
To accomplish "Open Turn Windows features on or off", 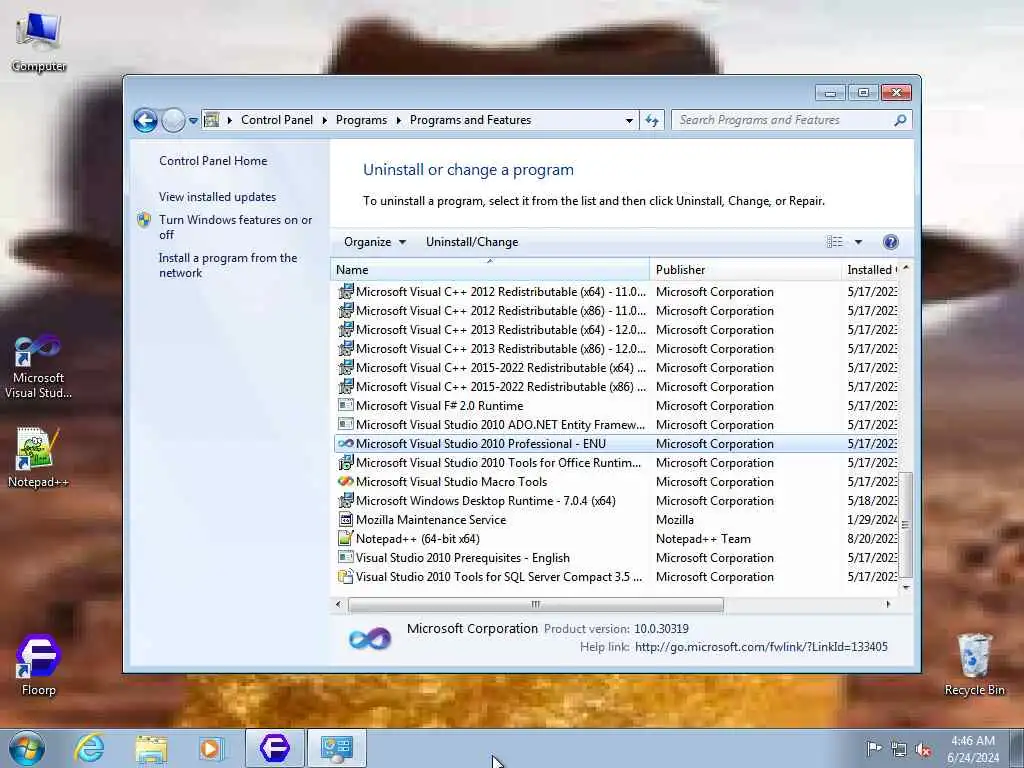I will 236,227.
